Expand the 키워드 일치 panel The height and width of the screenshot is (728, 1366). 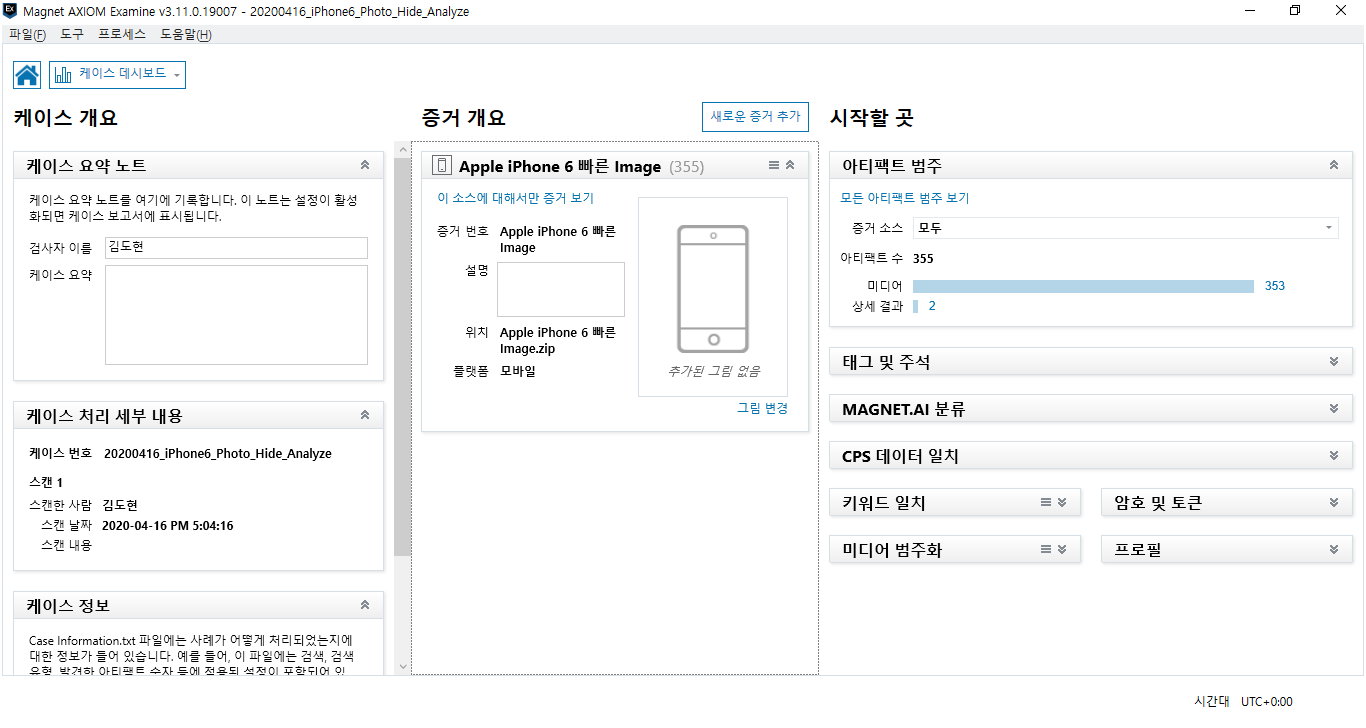click(1062, 502)
